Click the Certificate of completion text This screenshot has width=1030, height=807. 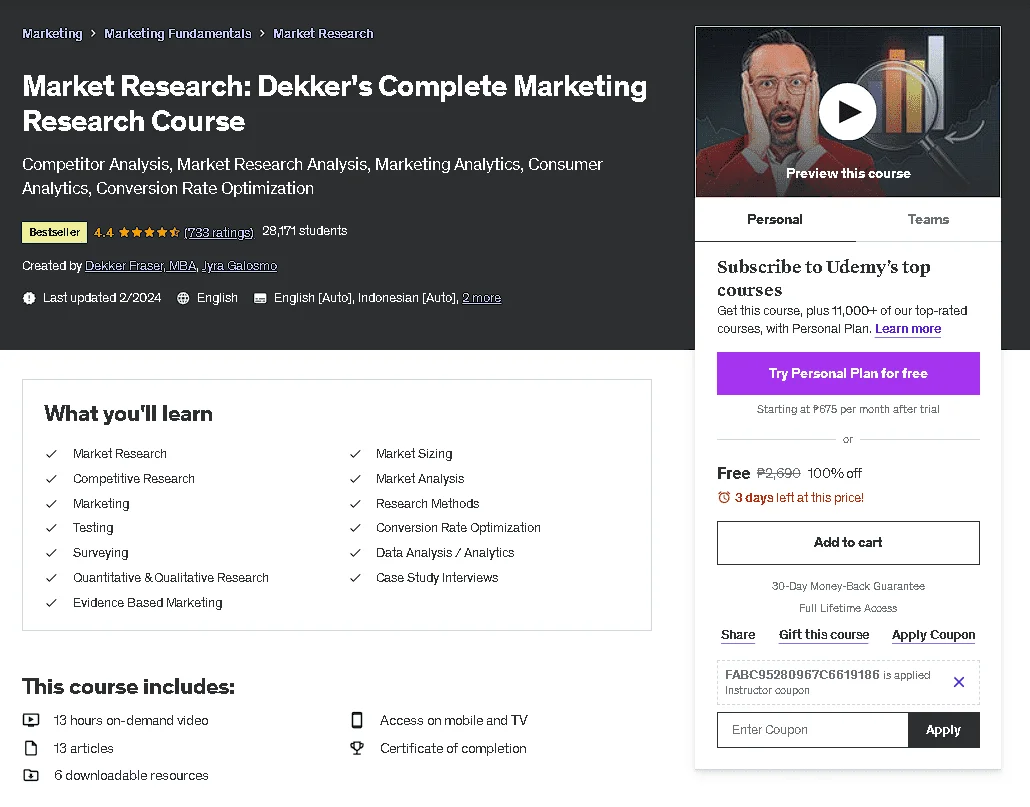tap(453, 748)
